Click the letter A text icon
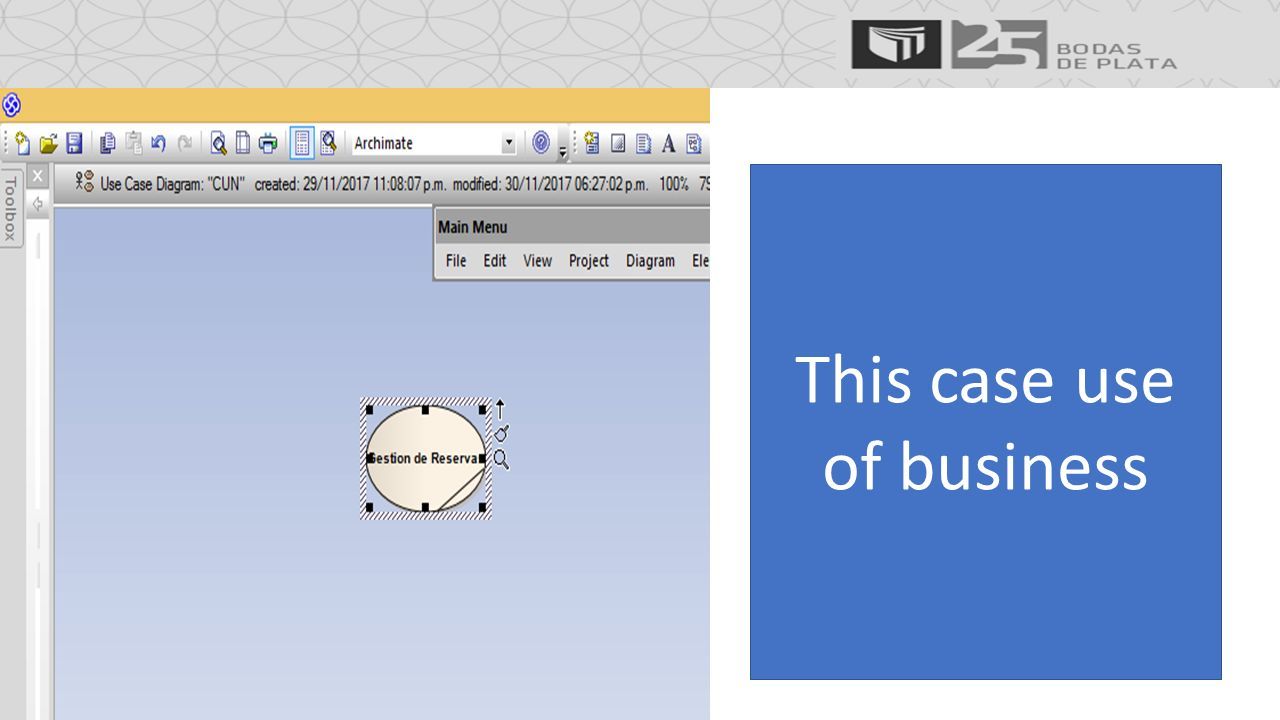Viewport: 1280px width, 720px height. pyautogui.click(x=668, y=143)
